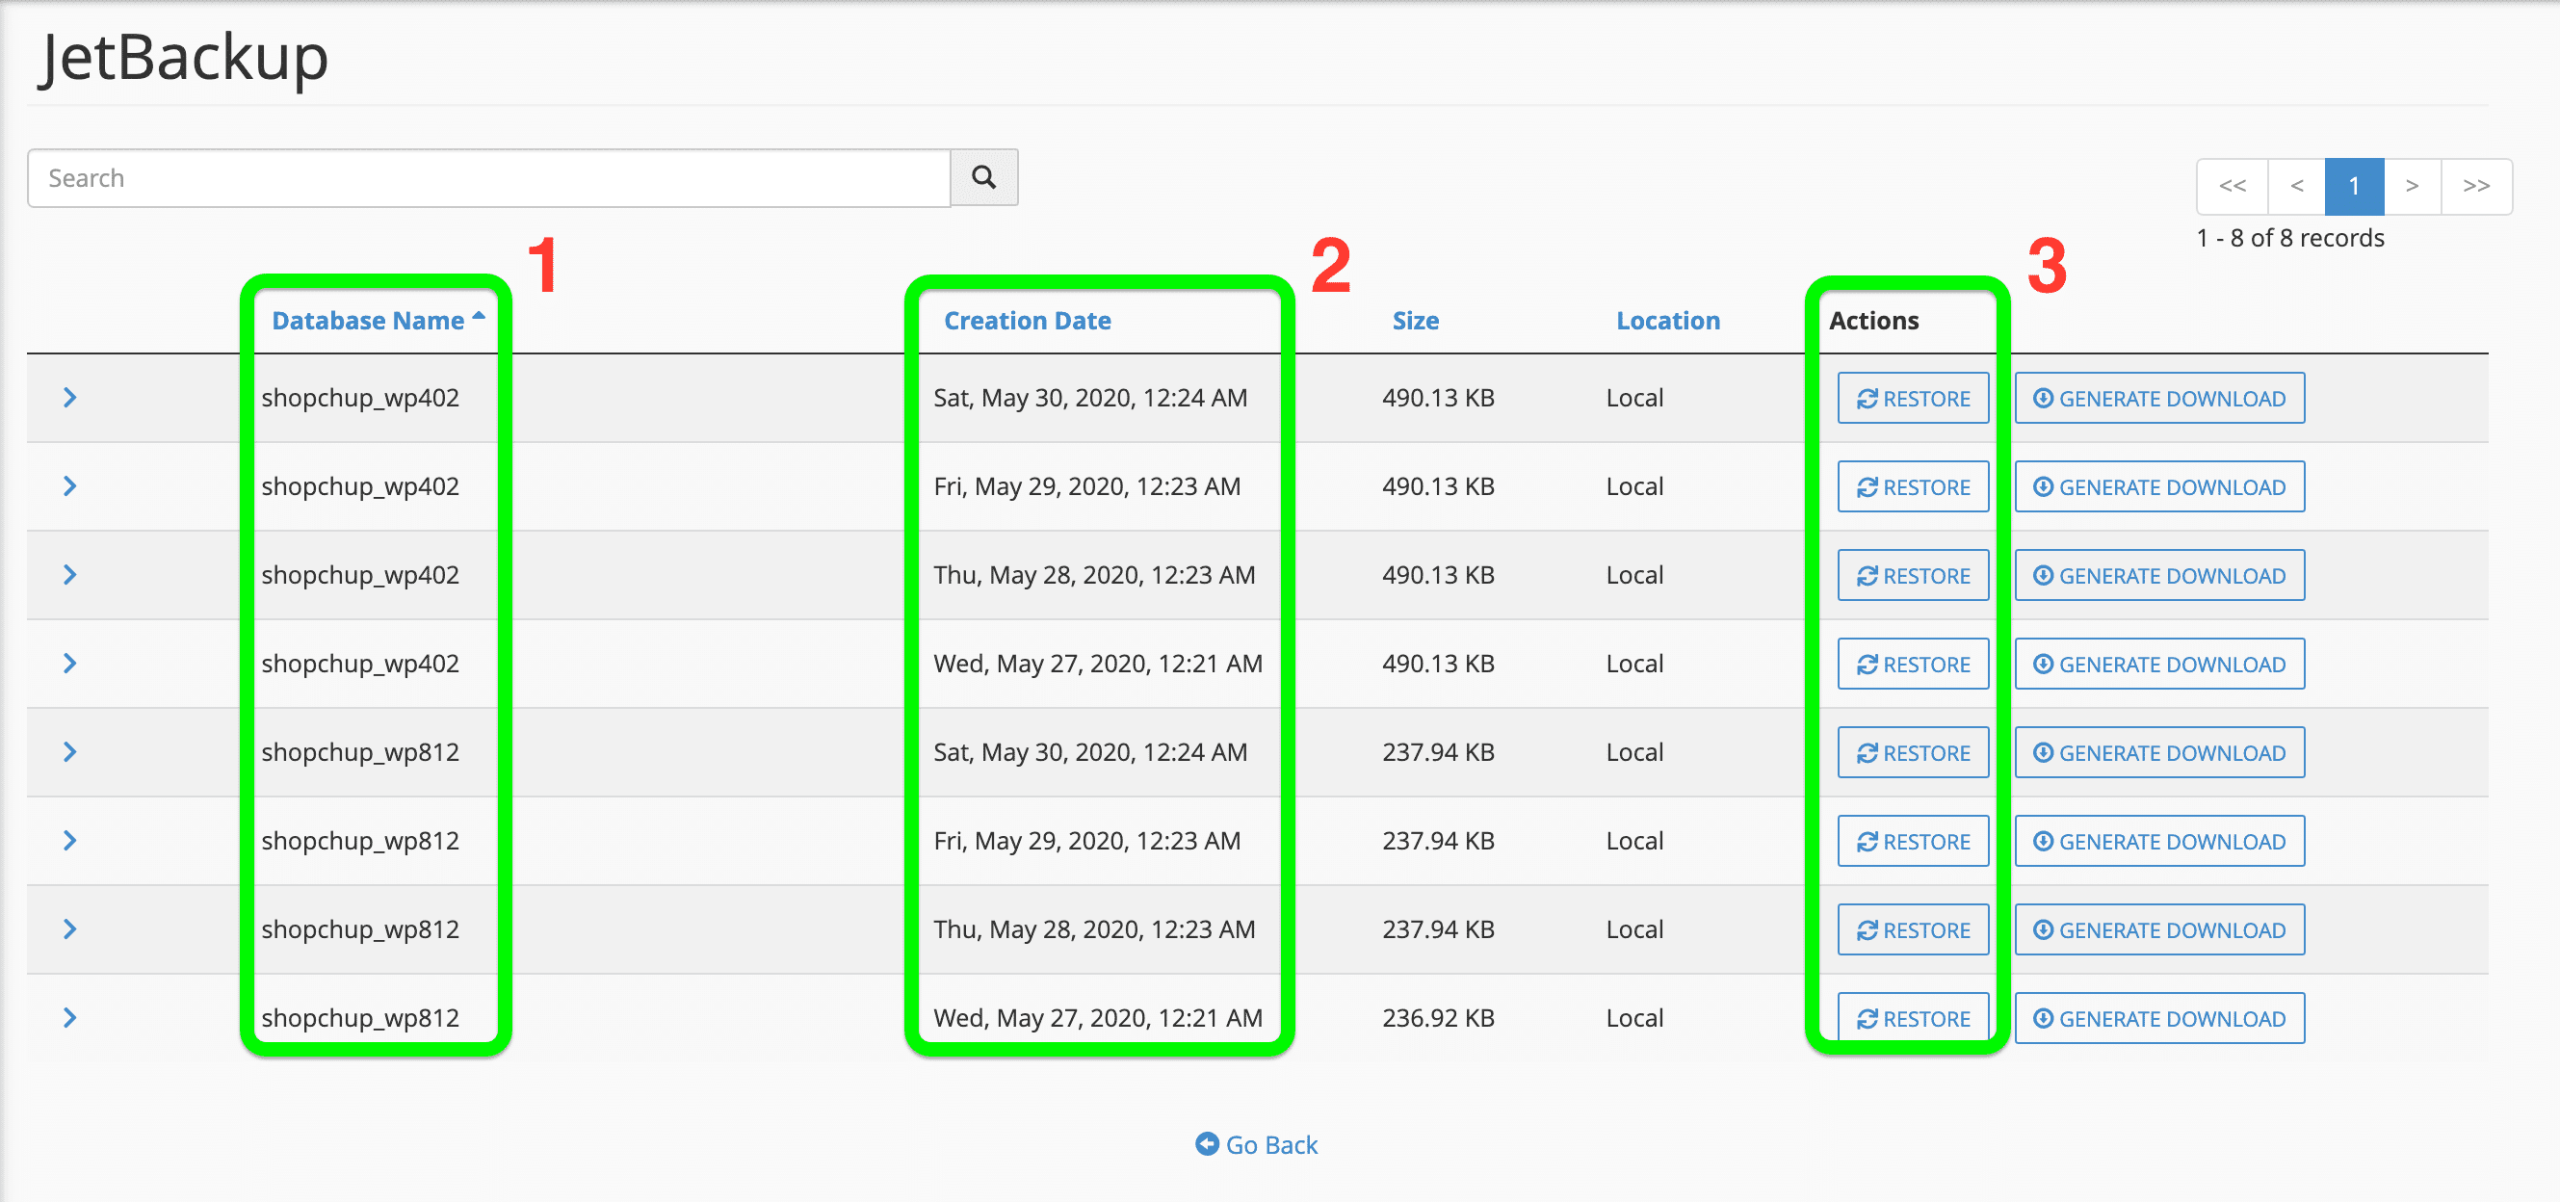Click Generate Download for Wed May 27 wp402 backup

click(2159, 663)
